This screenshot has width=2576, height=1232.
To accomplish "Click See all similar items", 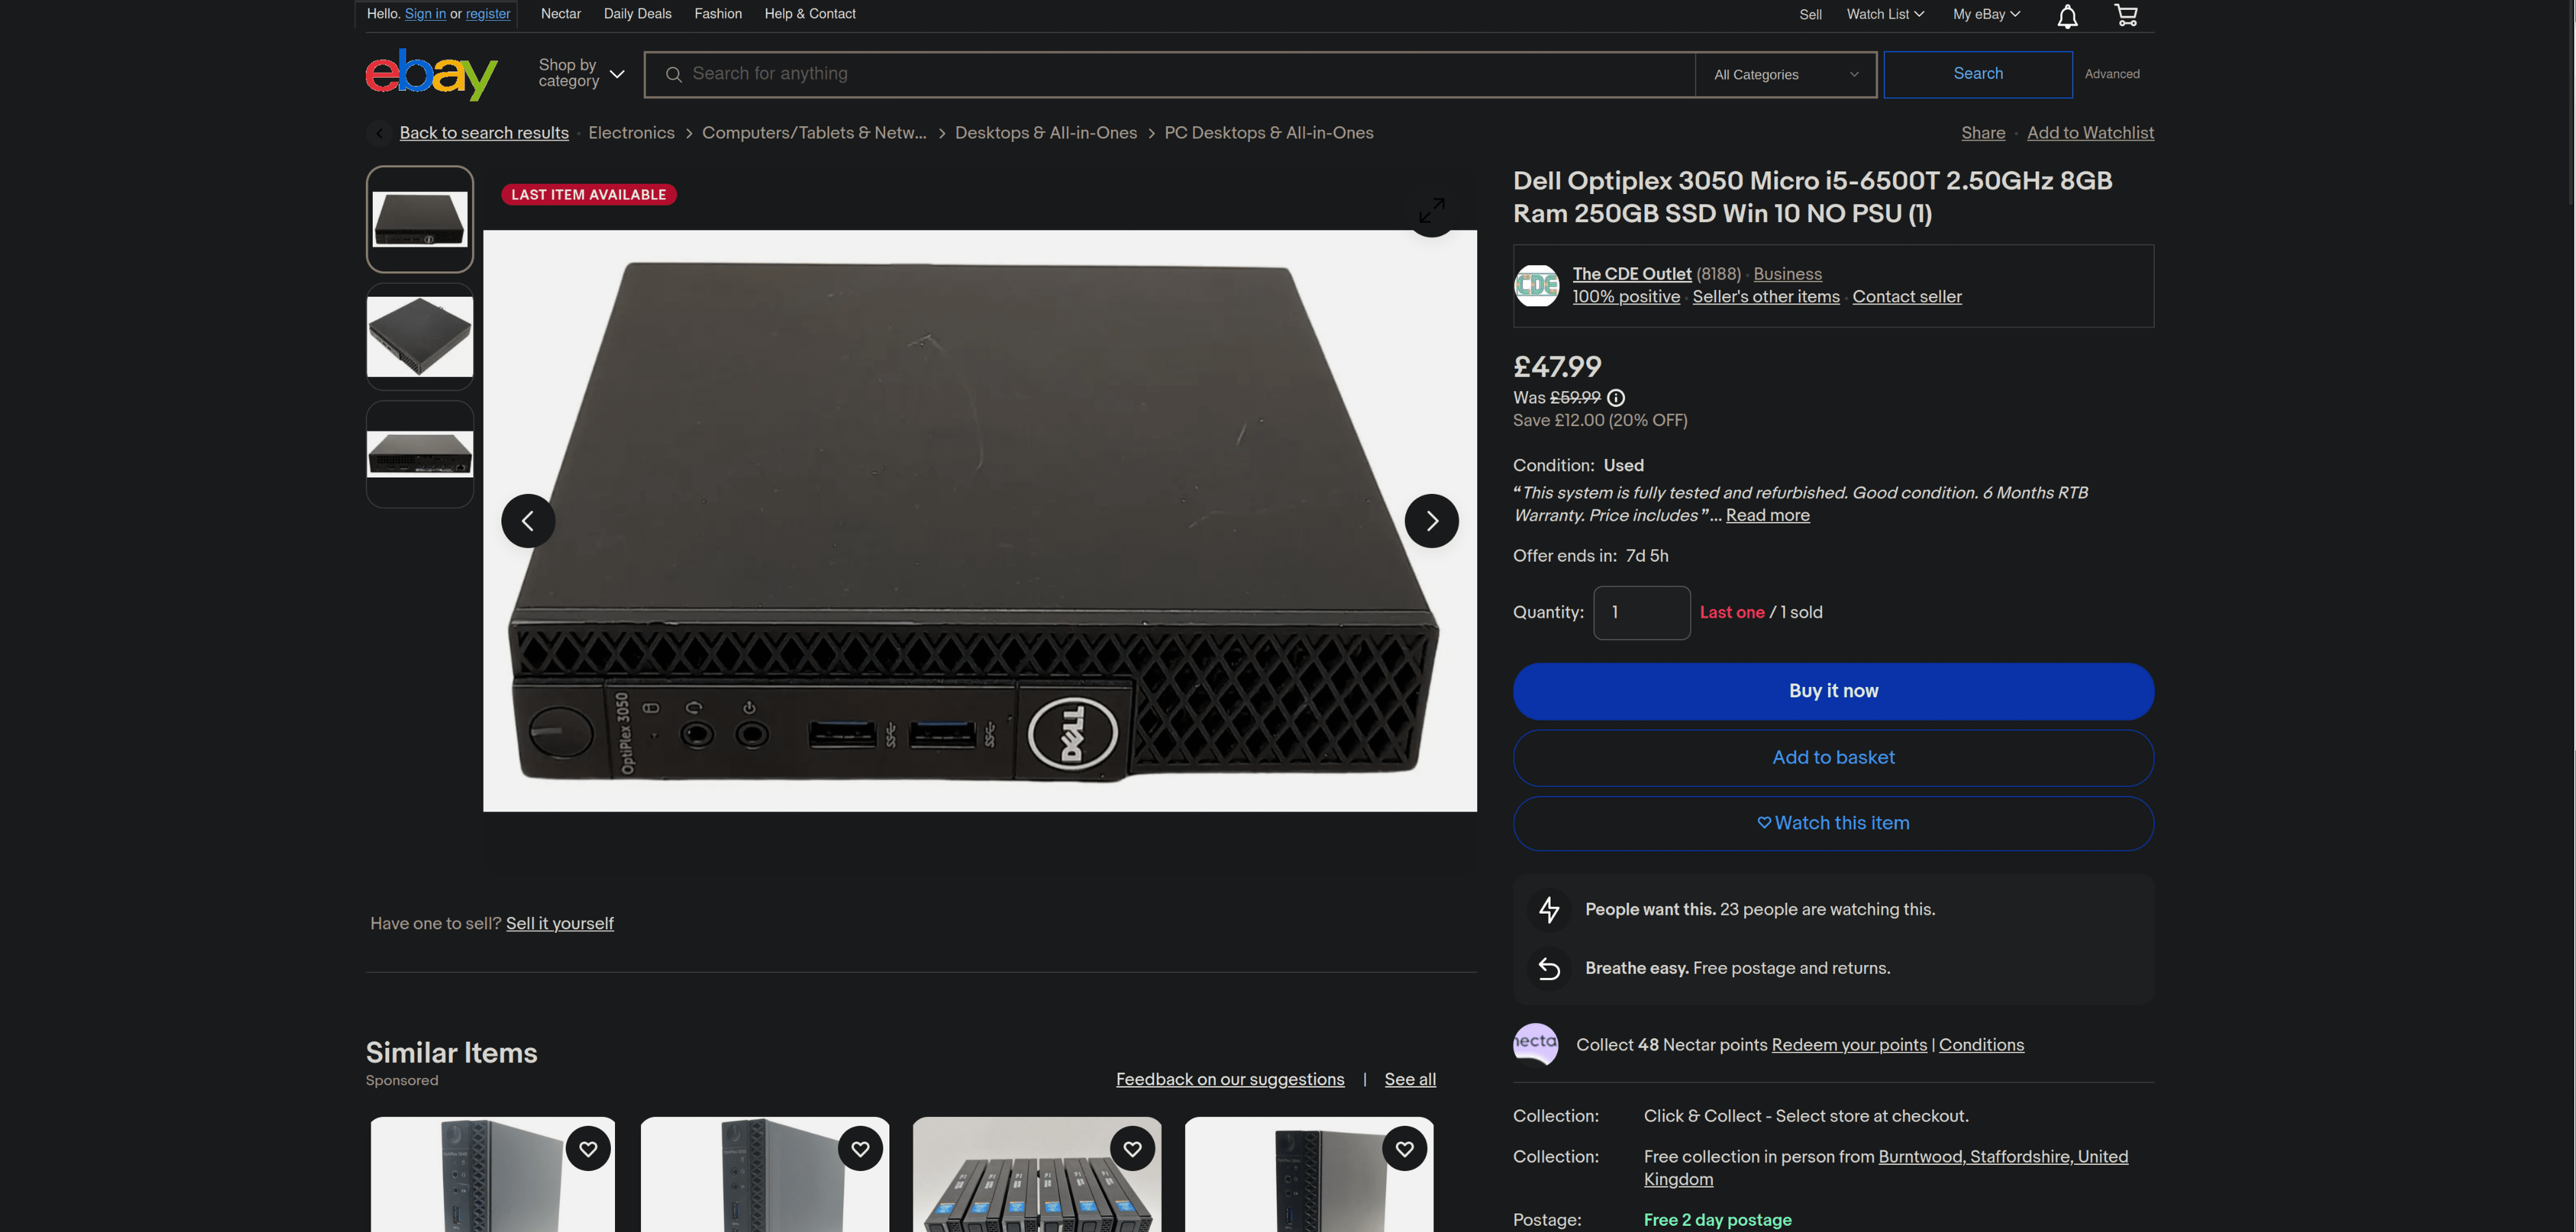I will pos(1410,1080).
